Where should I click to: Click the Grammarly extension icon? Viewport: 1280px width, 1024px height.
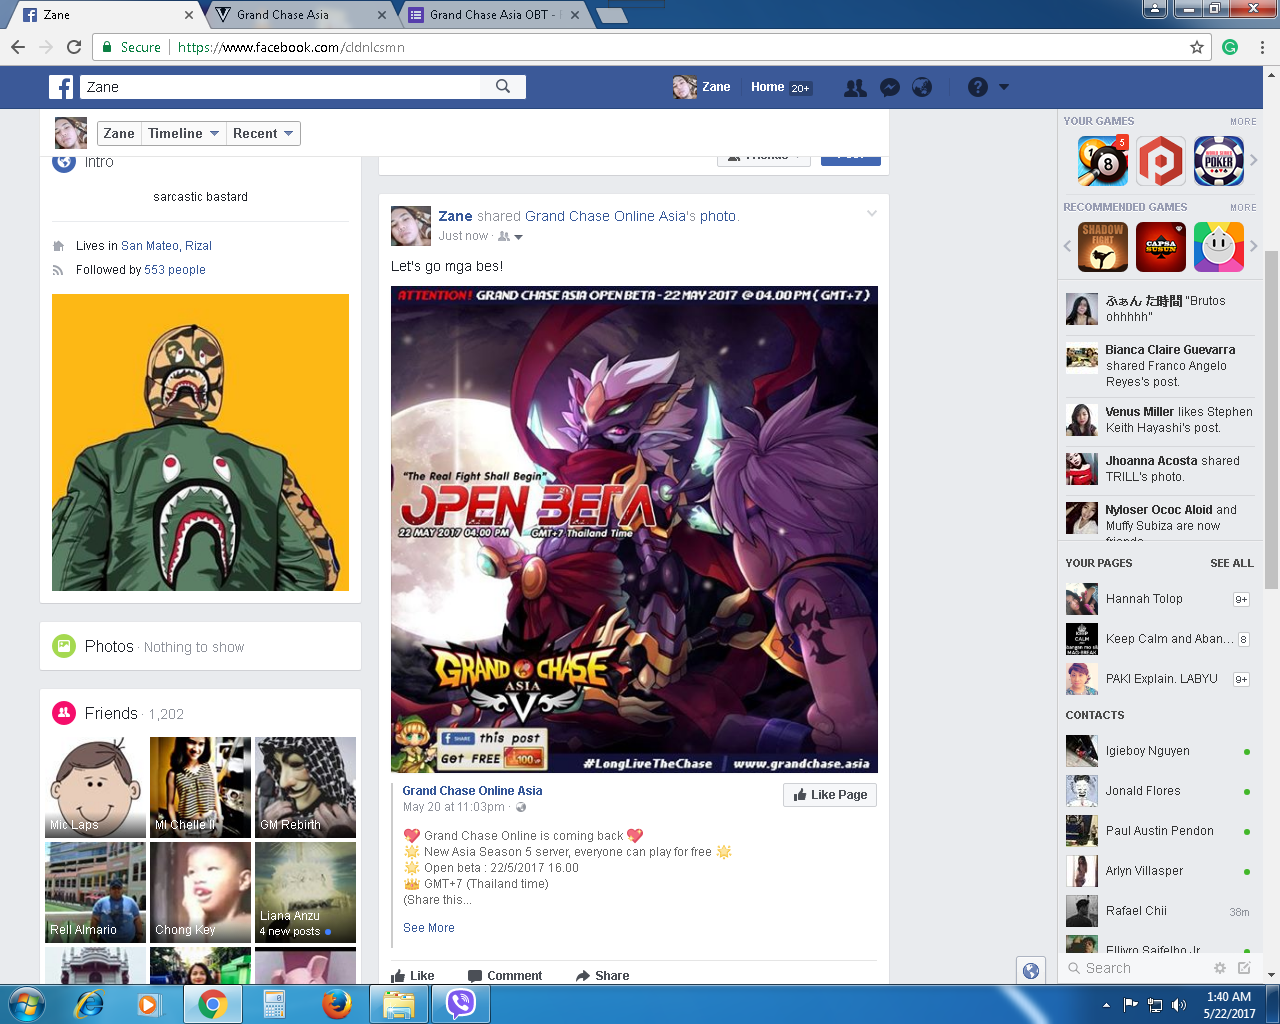(1230, 47)
